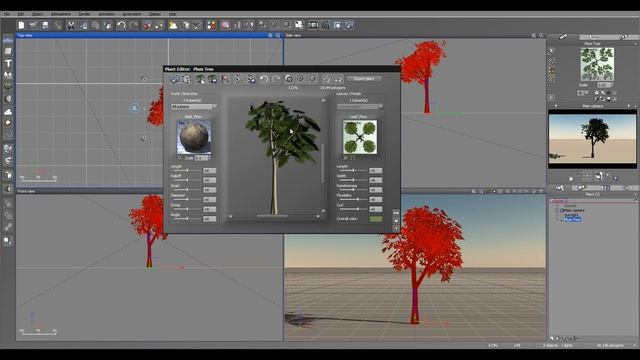Viewport: 640px width, 360px height.
Task: Toggle the first checkbox under leaf thumbnail
Action: pos(346,158)
